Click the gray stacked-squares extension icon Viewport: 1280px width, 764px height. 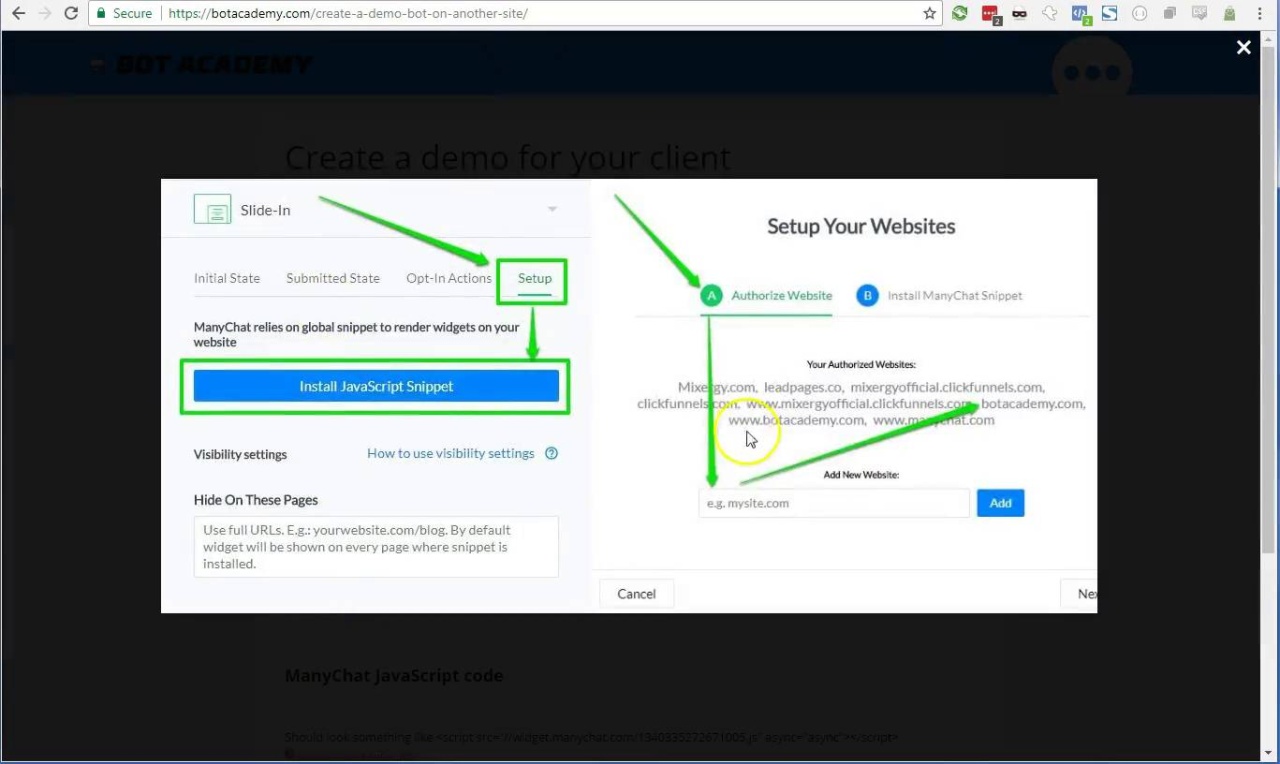[1169, 14]
